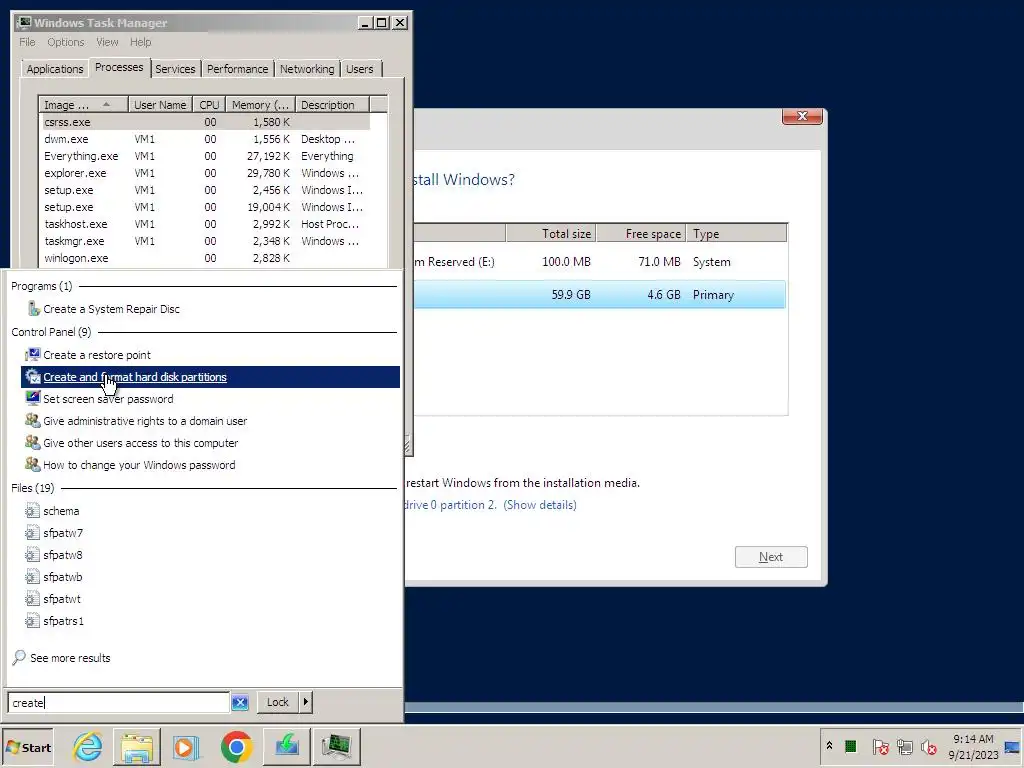Image resolution: width=1024 pixels, height=768 pixels.
Task: Sort processes by User Name column
Action: (161, 104)
